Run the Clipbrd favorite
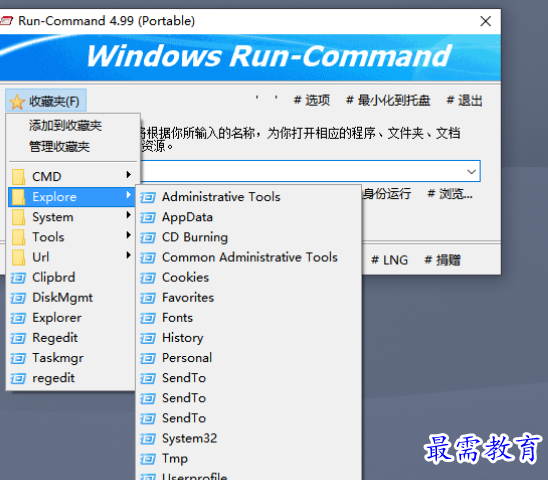Viewport: 548px width, 480px height. click(72, 278)
